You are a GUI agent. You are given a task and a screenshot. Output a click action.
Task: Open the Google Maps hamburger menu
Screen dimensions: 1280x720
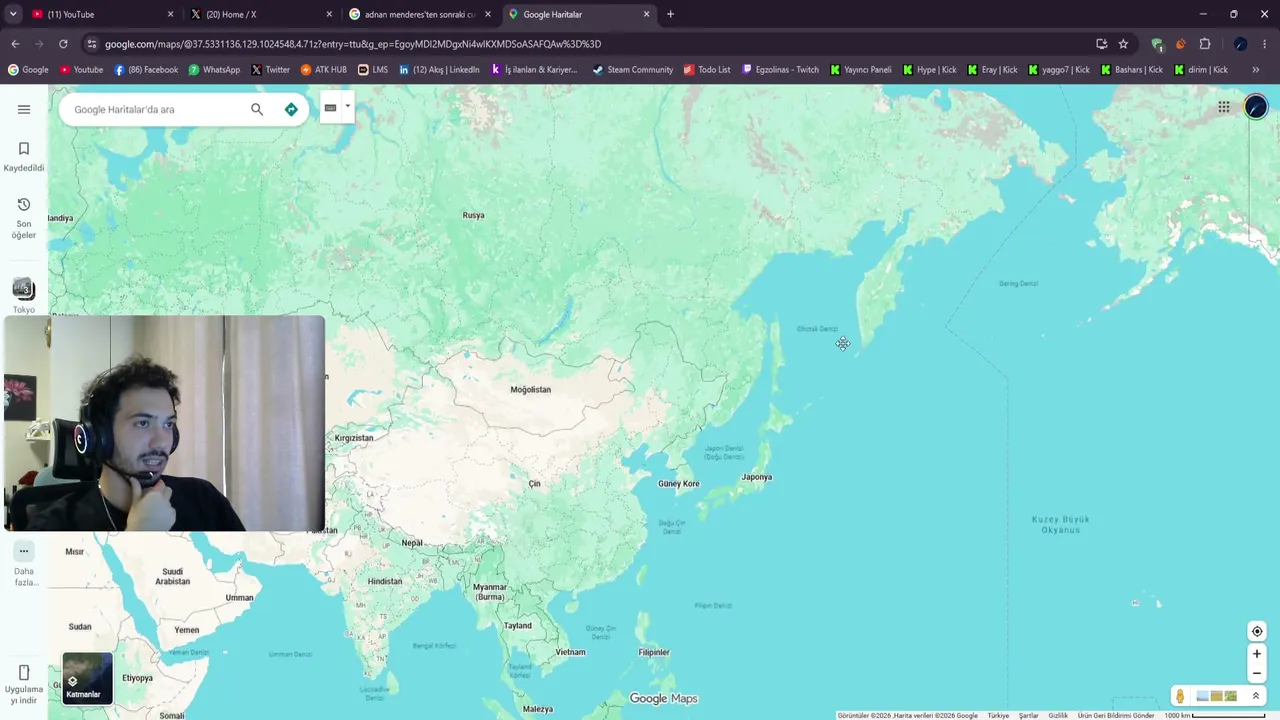tap(24, 109)
